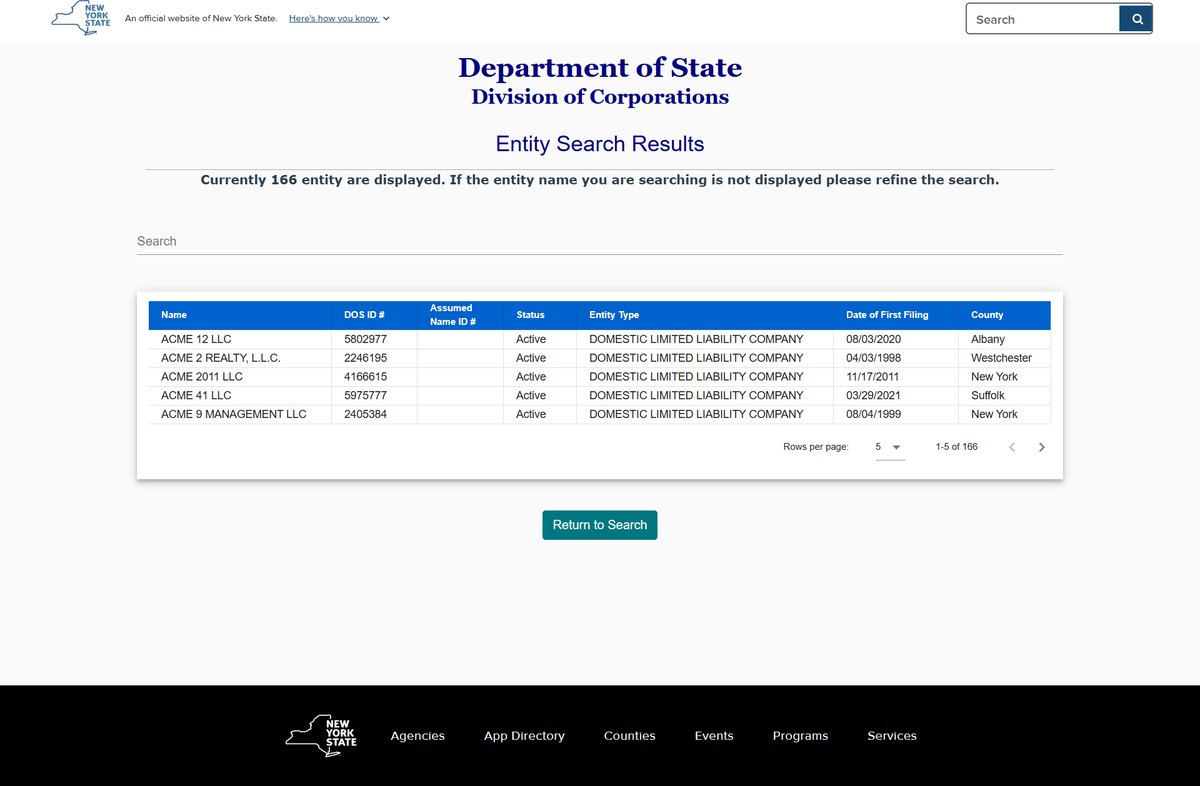Click the Return to Search button
Screen dimensions: 1200x786
coord(600,525)
